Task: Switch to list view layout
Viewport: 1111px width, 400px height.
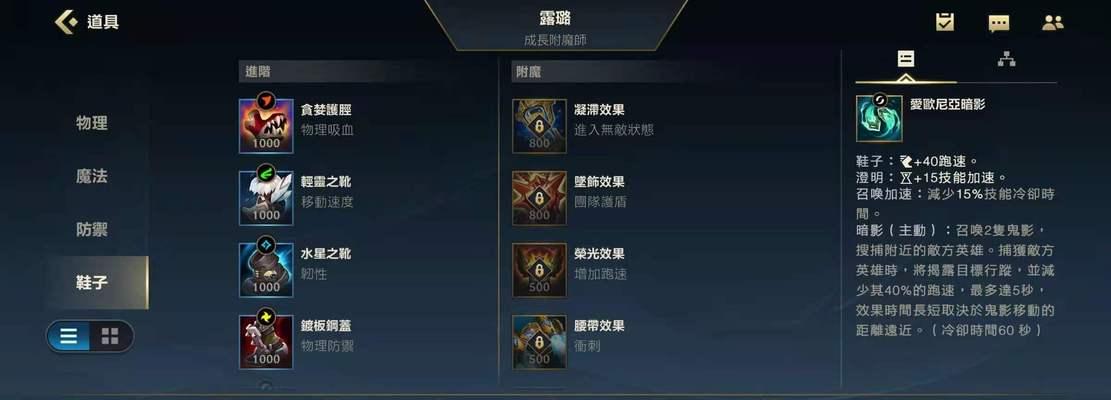Action: click(x=69, y=336)
